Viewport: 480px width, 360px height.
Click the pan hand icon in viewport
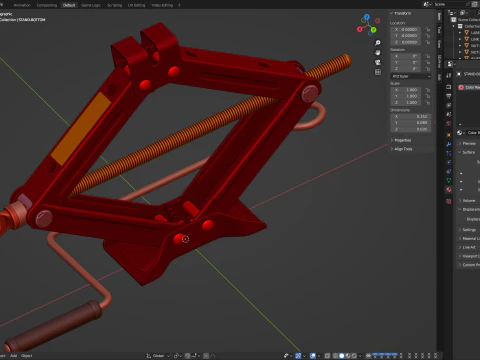click(378, 53)
